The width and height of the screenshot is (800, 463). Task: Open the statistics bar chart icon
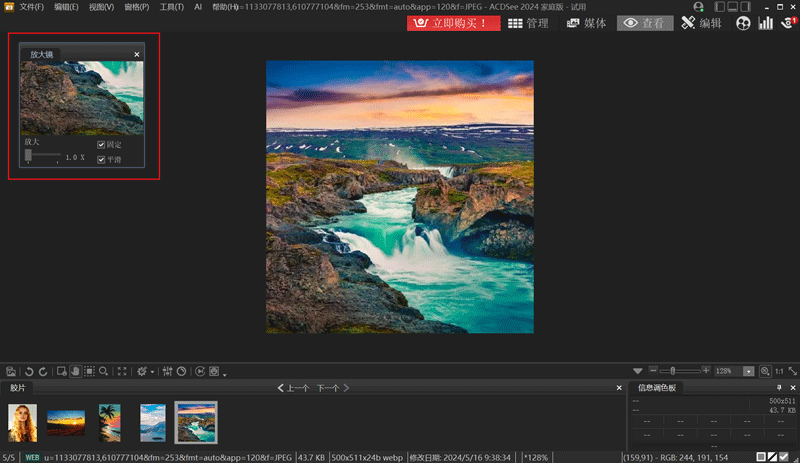(x=765, y=23)
